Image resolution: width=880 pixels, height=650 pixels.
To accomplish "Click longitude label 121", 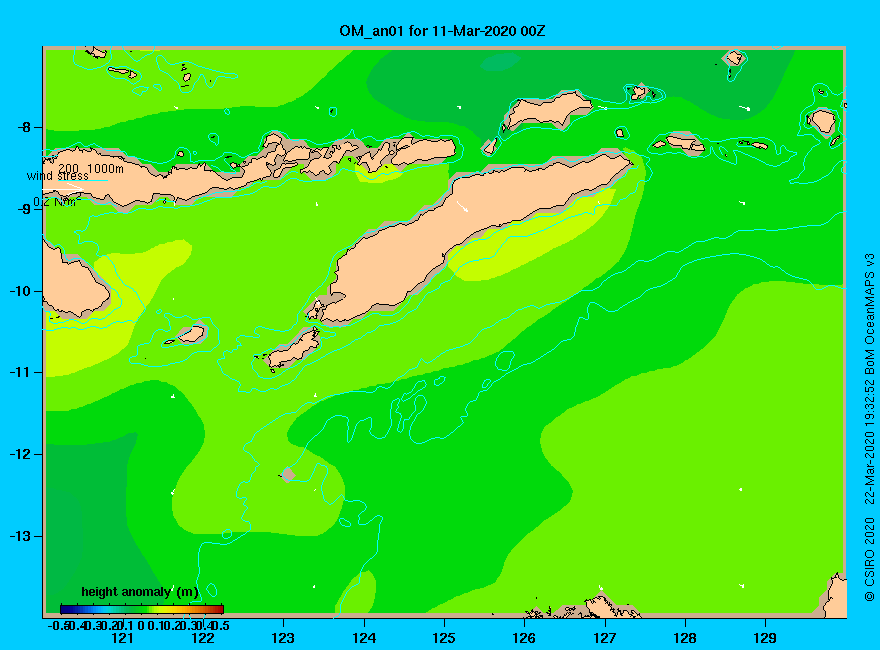I will point(122,638).
